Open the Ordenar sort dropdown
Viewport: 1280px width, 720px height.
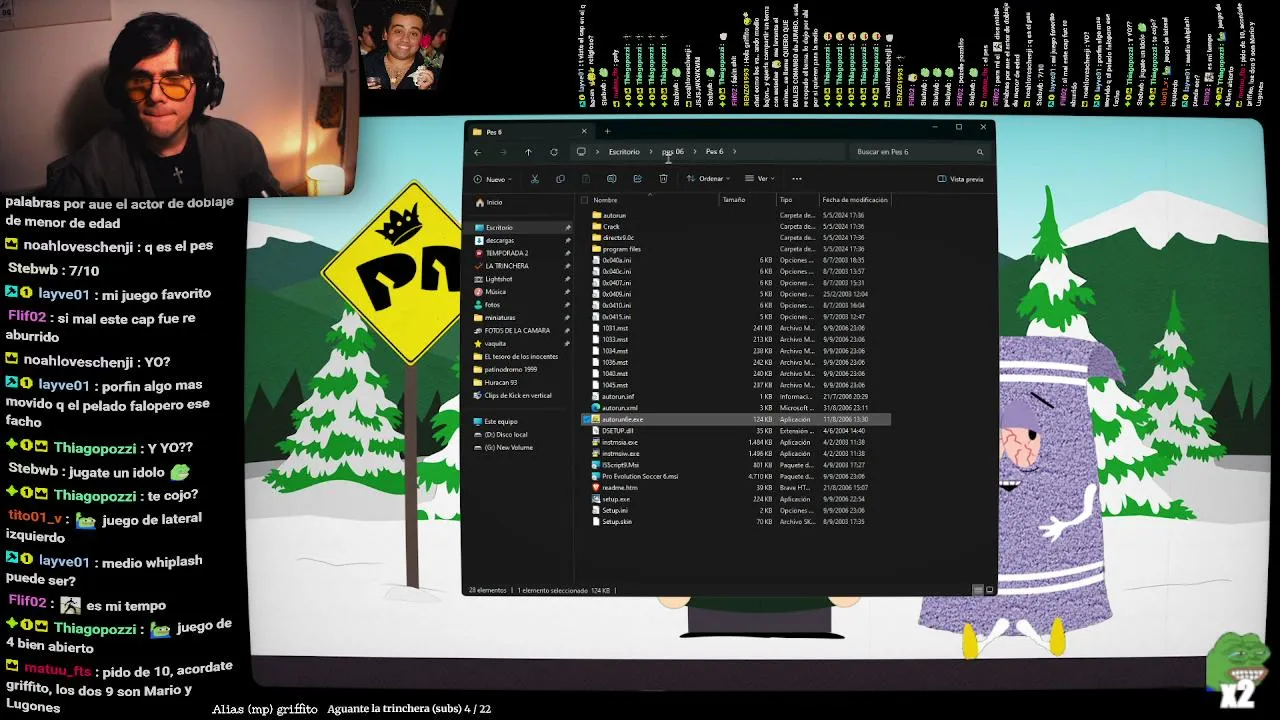tap(708, 179)
